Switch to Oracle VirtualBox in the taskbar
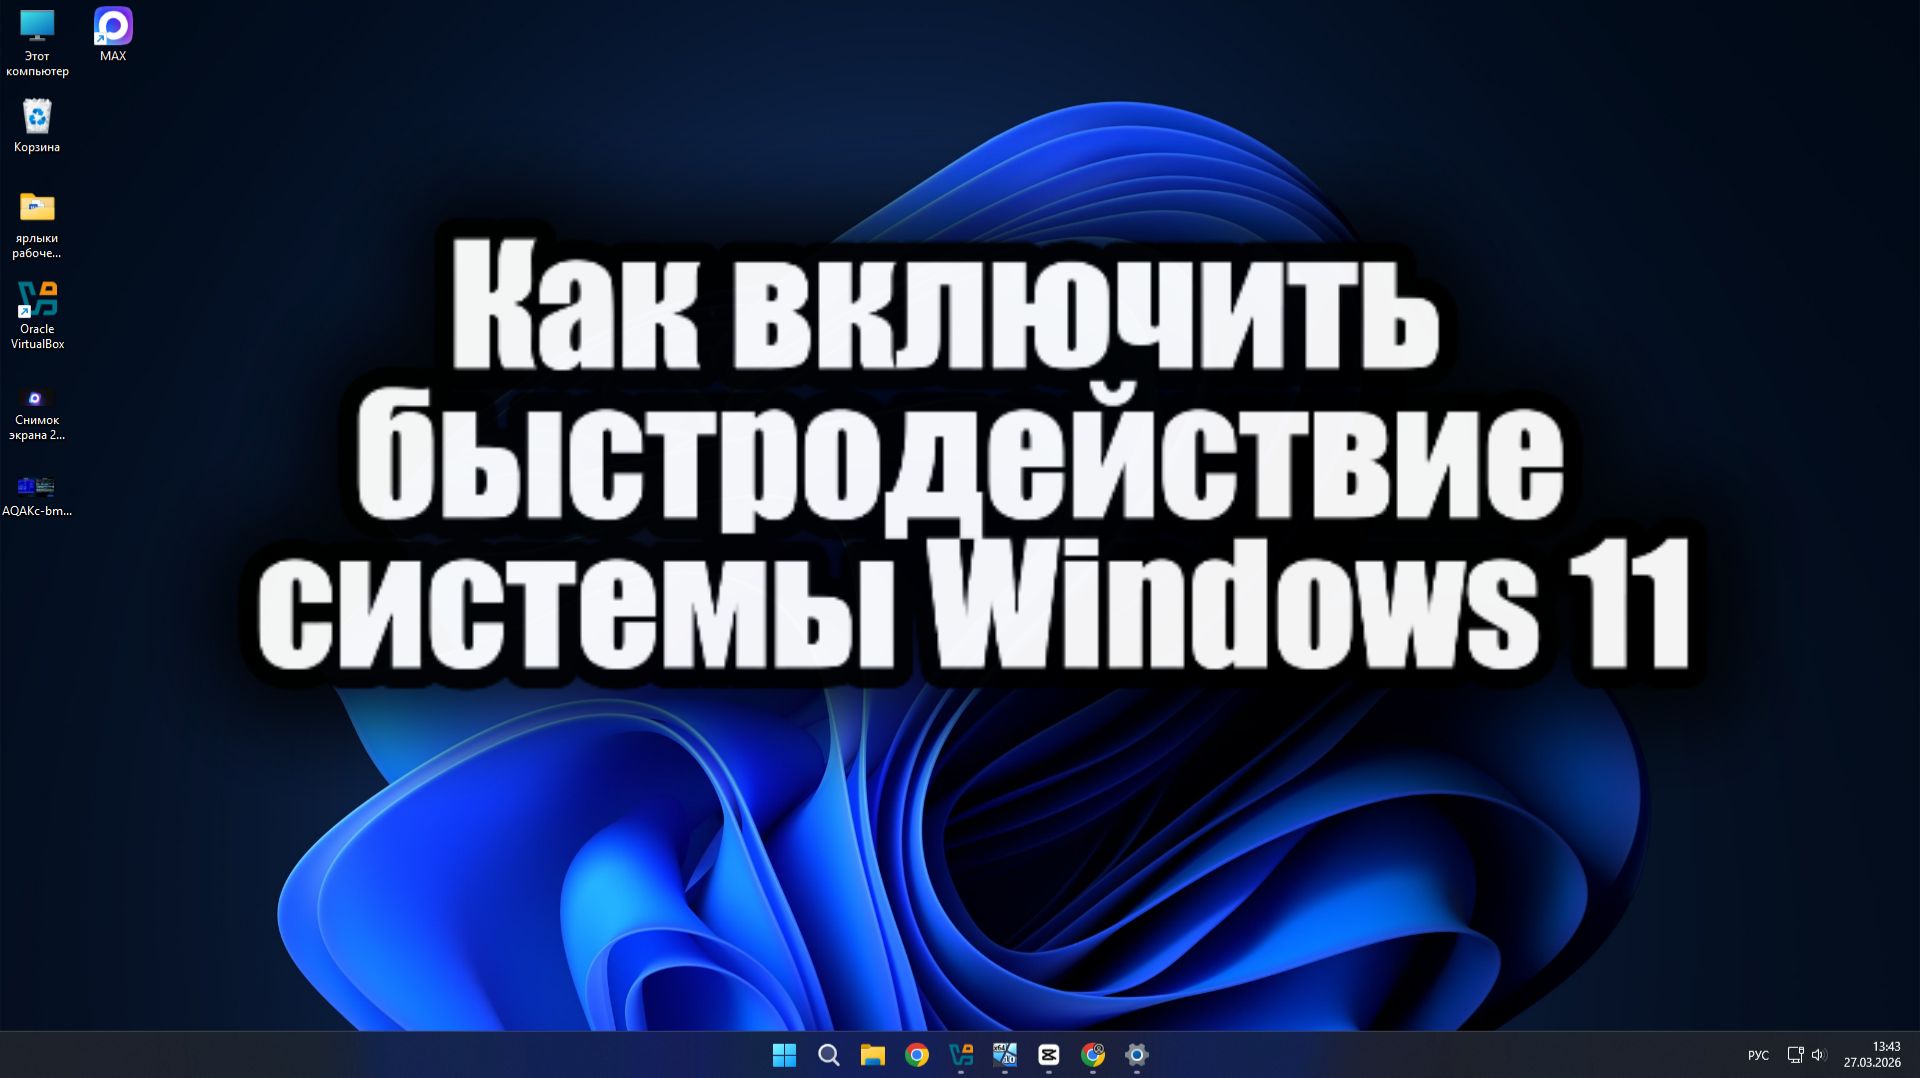 click(960, 1054)
